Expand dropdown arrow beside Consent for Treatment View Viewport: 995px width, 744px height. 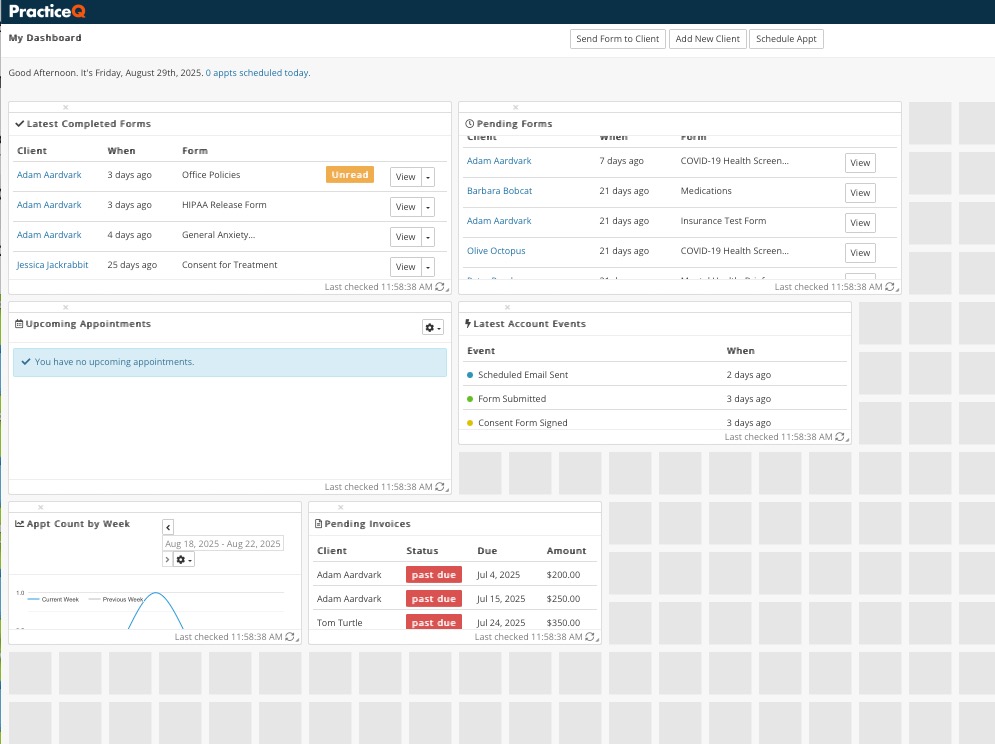pos(429,267)
